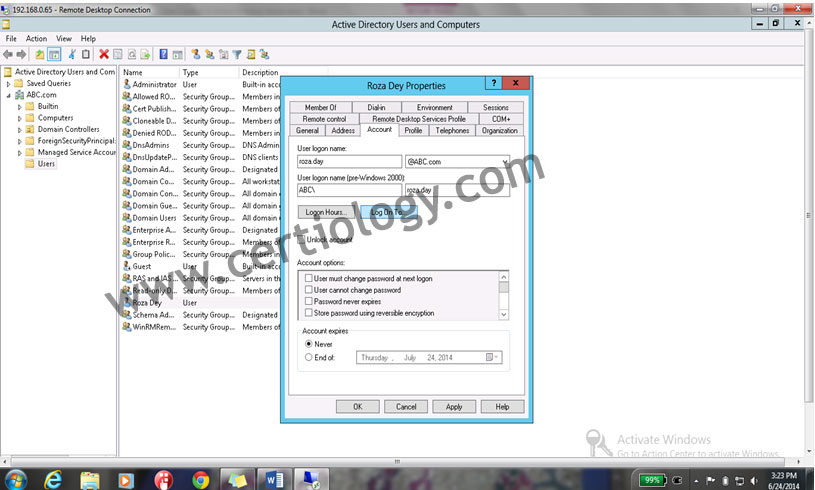Switch to the General tab

(x=307, y=130)
